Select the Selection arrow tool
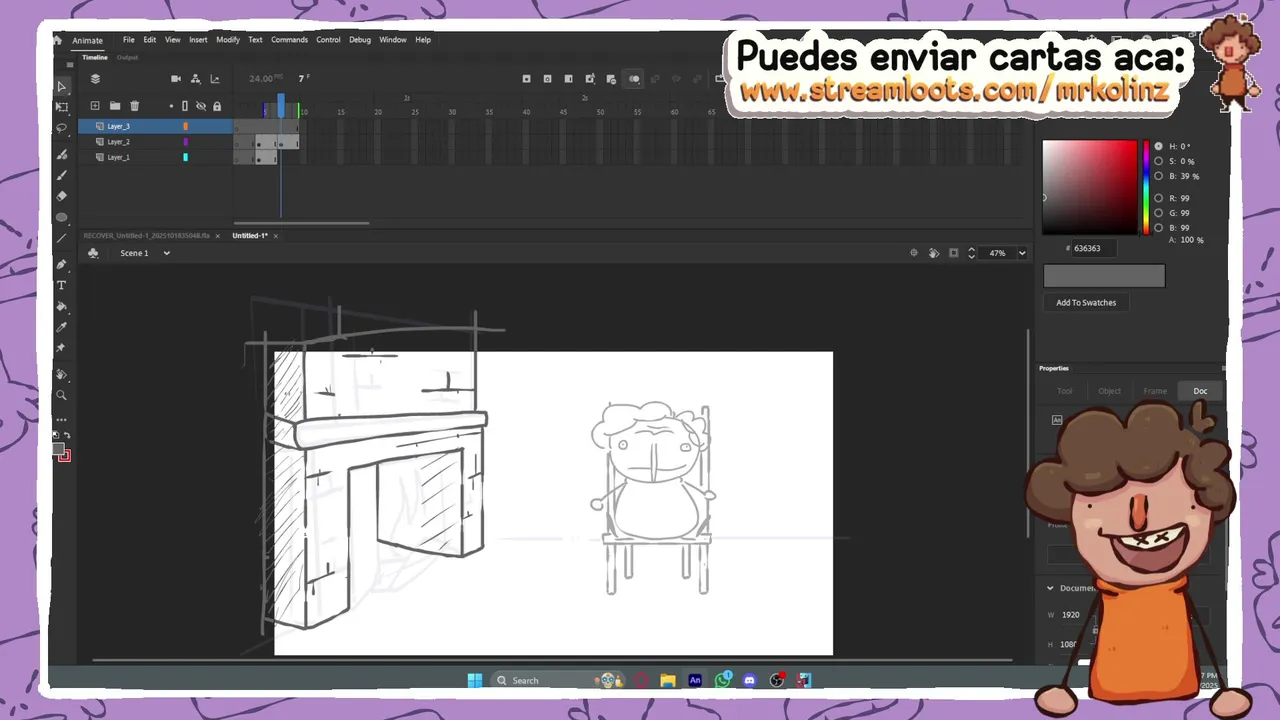This screenshot has width=1280, height=720. tap(62, 87)
